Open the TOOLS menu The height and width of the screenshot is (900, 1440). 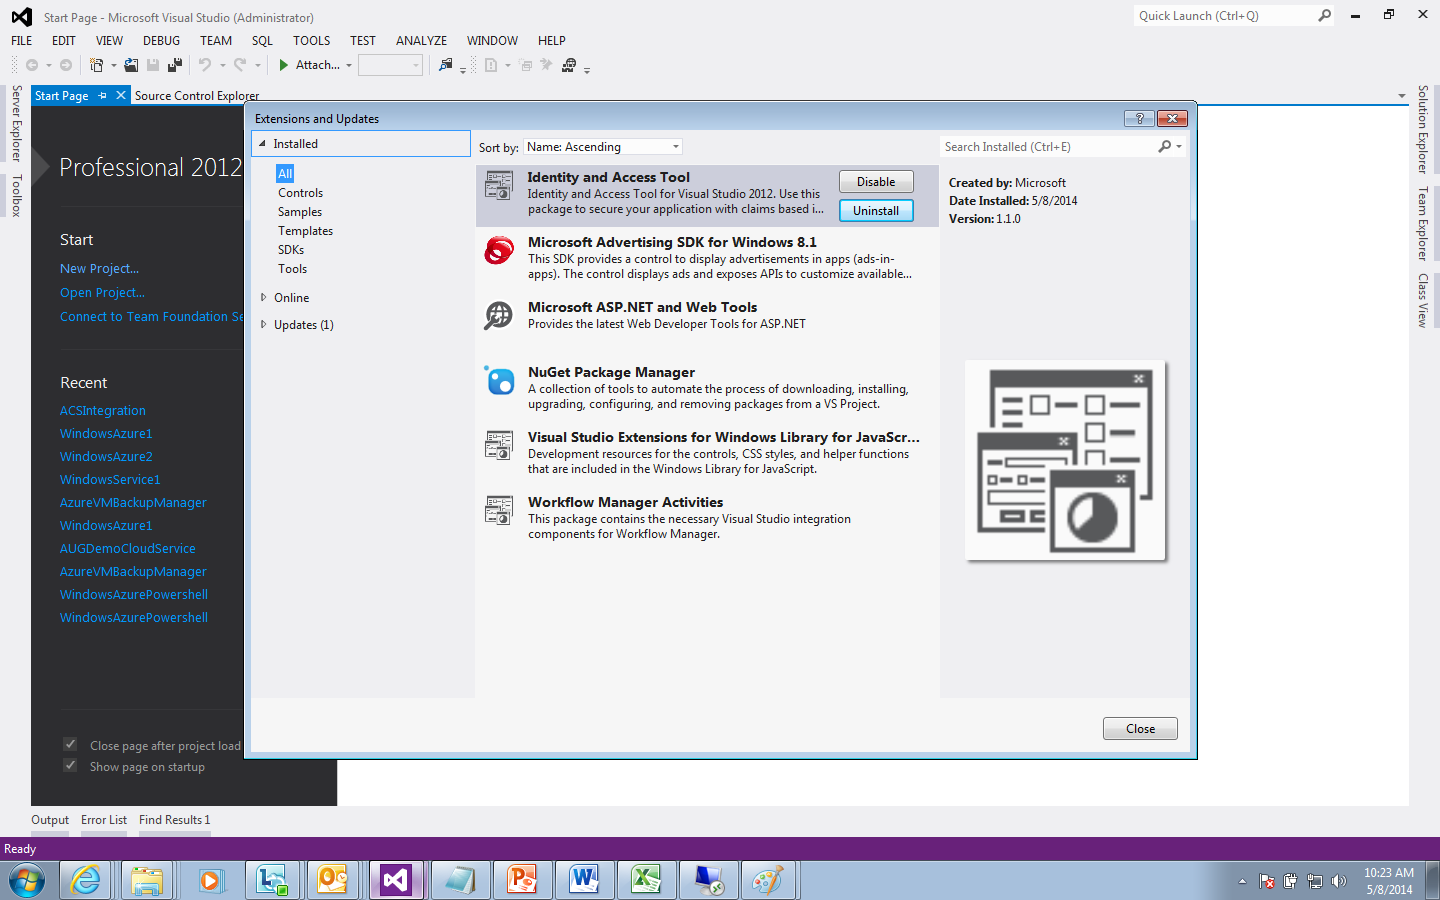tap(312, 41)
